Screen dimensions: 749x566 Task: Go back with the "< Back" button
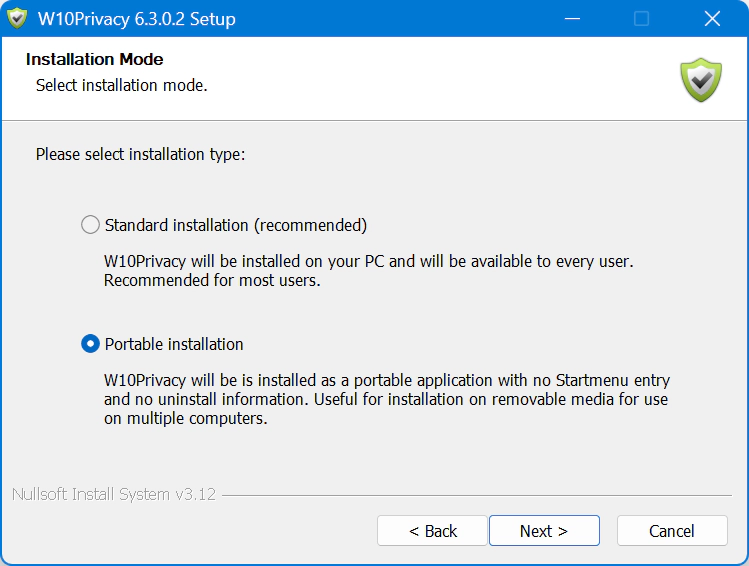coord(432,531)
